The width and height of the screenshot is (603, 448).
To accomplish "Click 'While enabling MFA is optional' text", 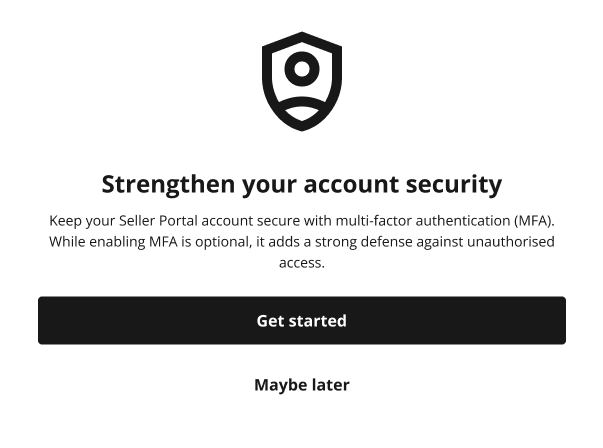I will 150,242.
